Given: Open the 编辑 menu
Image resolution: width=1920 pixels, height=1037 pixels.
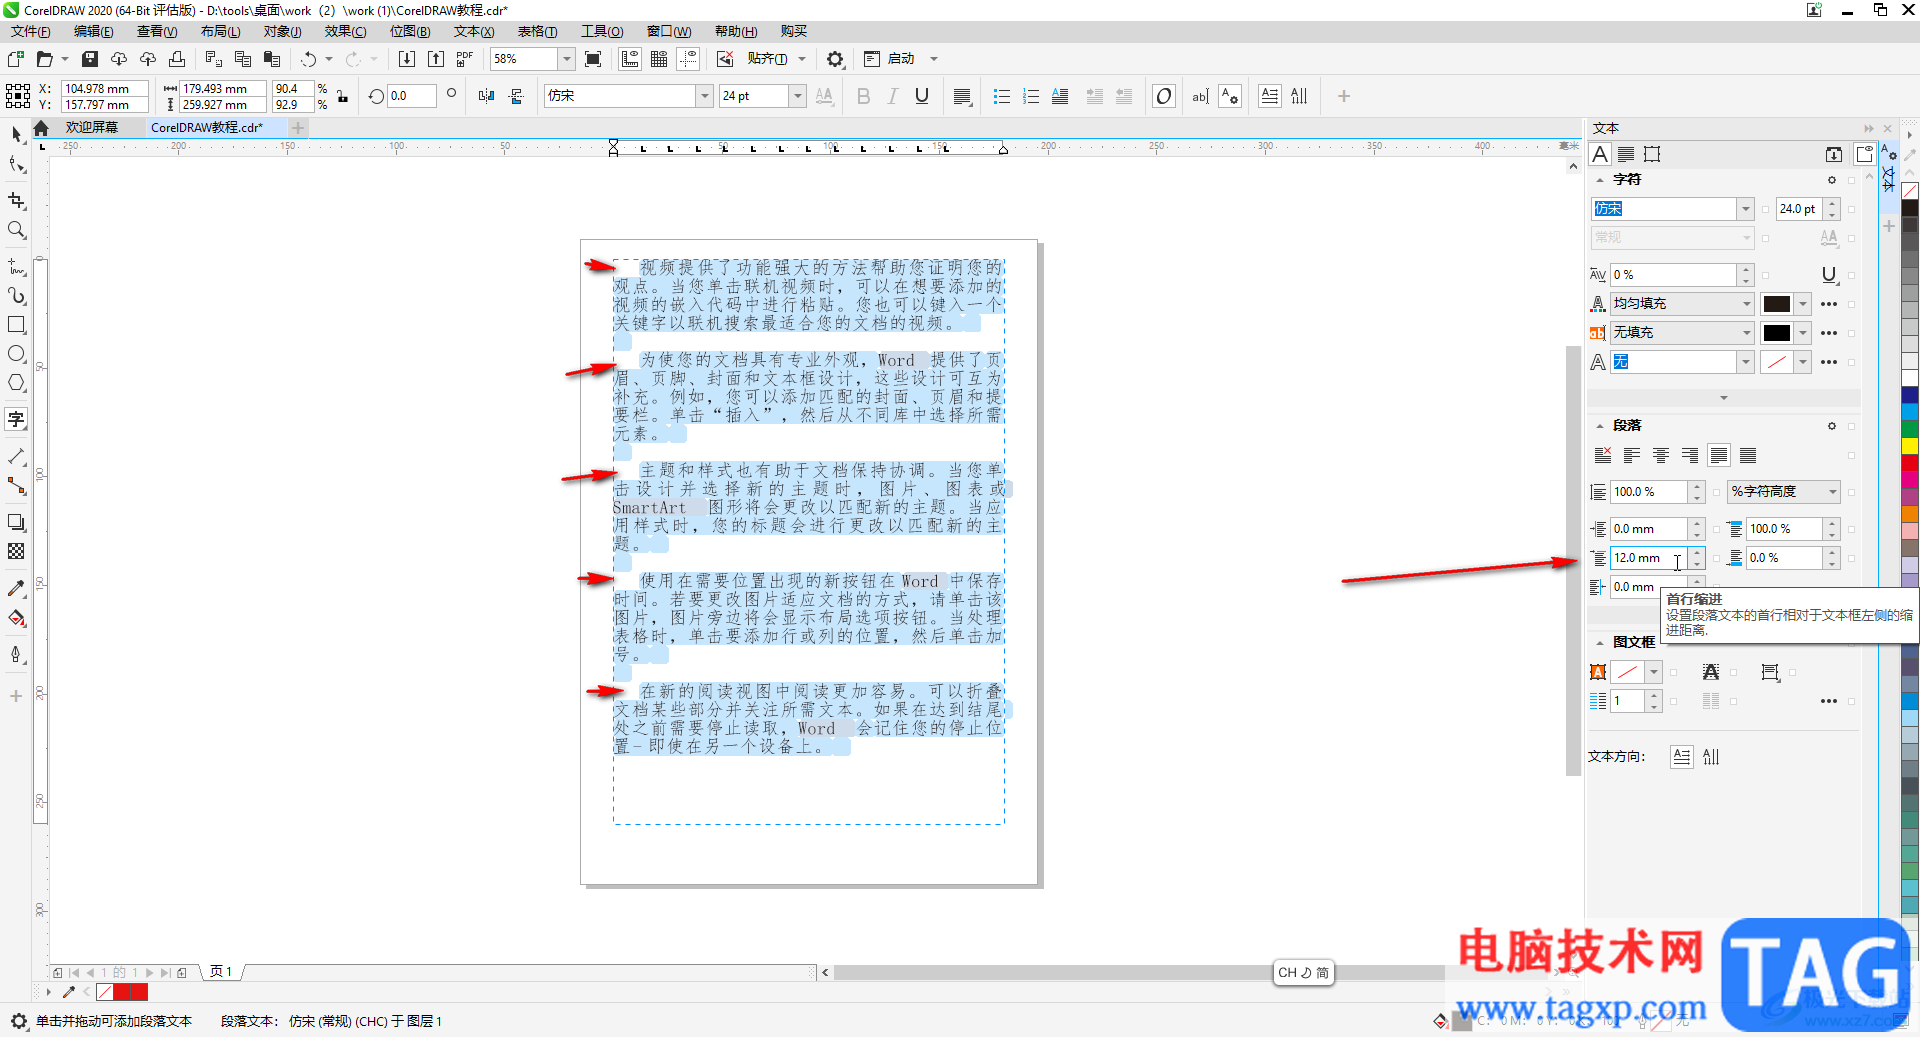Looking at the screenshot, I should coord(93,31).
